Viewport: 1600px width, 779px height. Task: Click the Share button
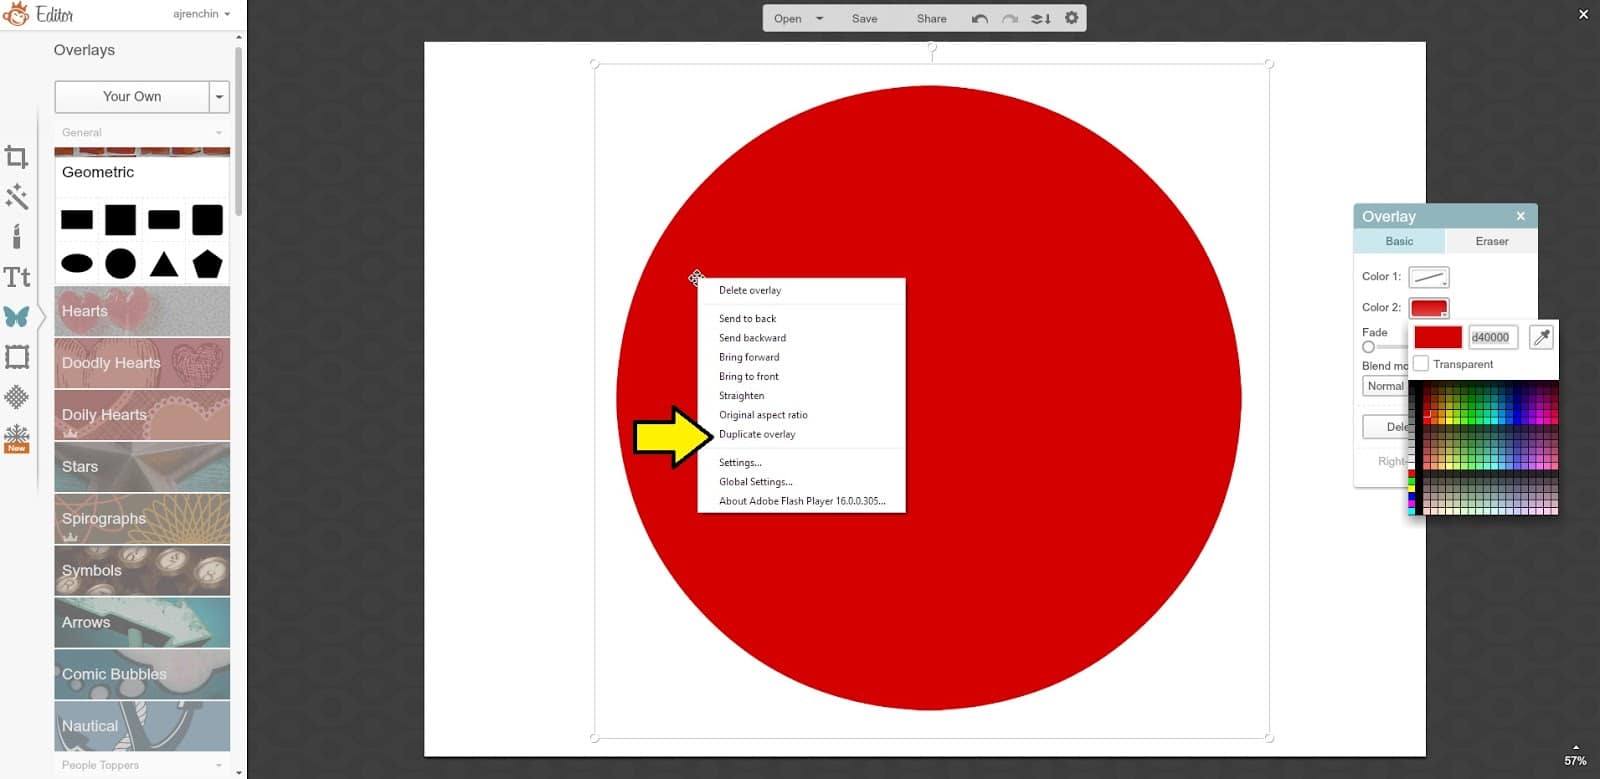point(931,18)
